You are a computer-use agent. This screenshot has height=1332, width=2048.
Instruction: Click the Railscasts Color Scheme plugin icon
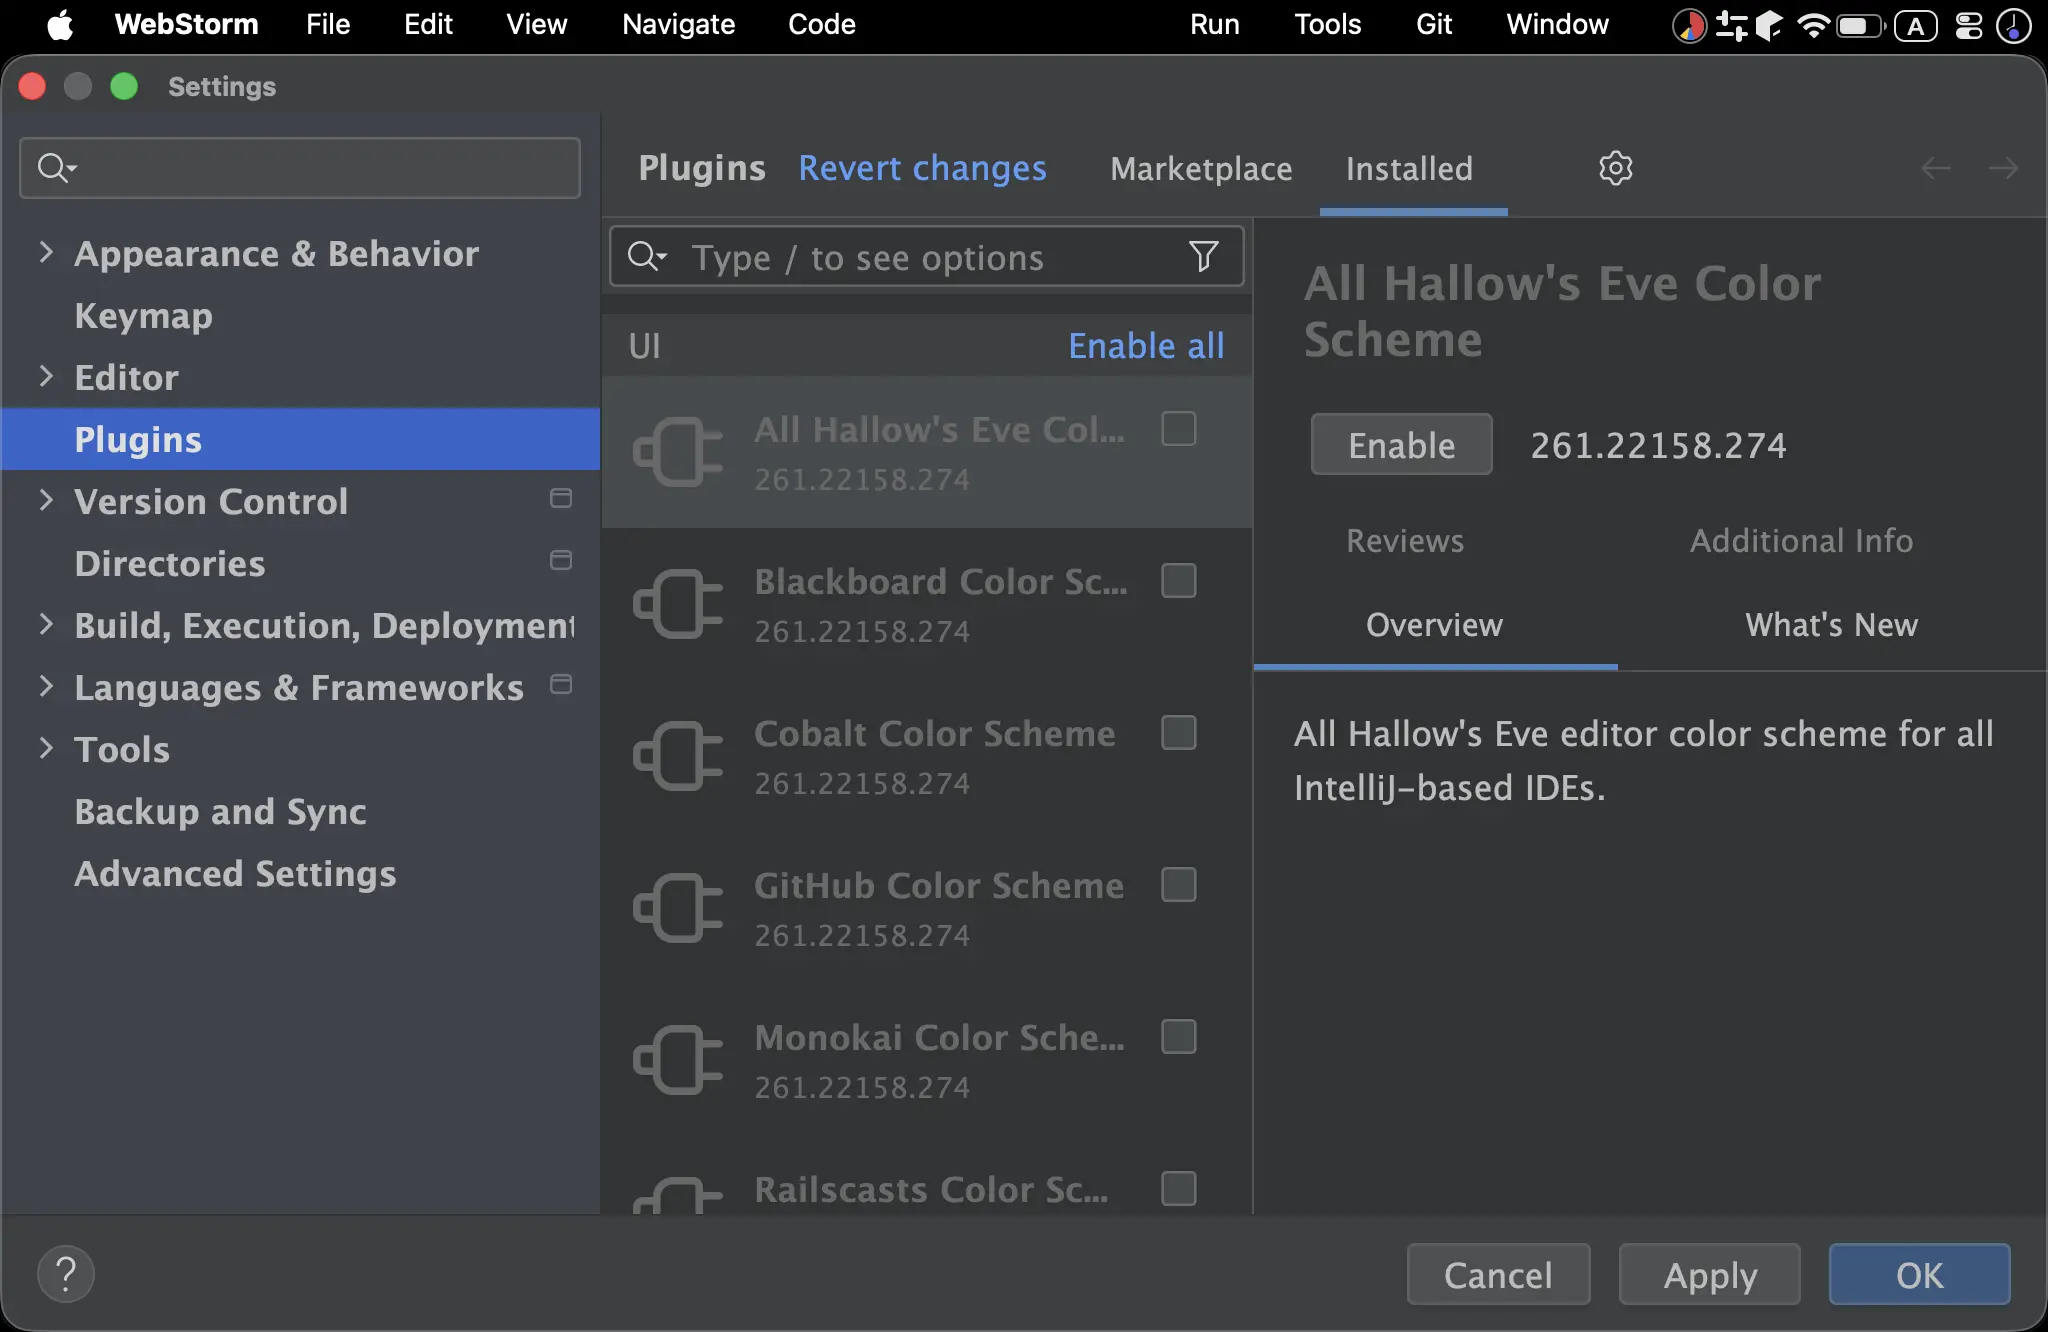[x=678, y=1195]
